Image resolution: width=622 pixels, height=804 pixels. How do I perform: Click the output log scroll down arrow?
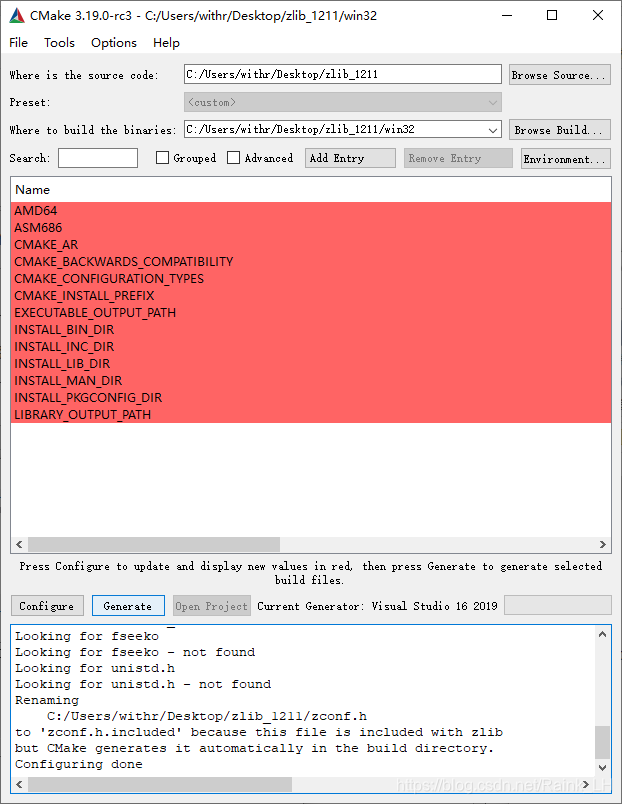(x=603, y=767)
